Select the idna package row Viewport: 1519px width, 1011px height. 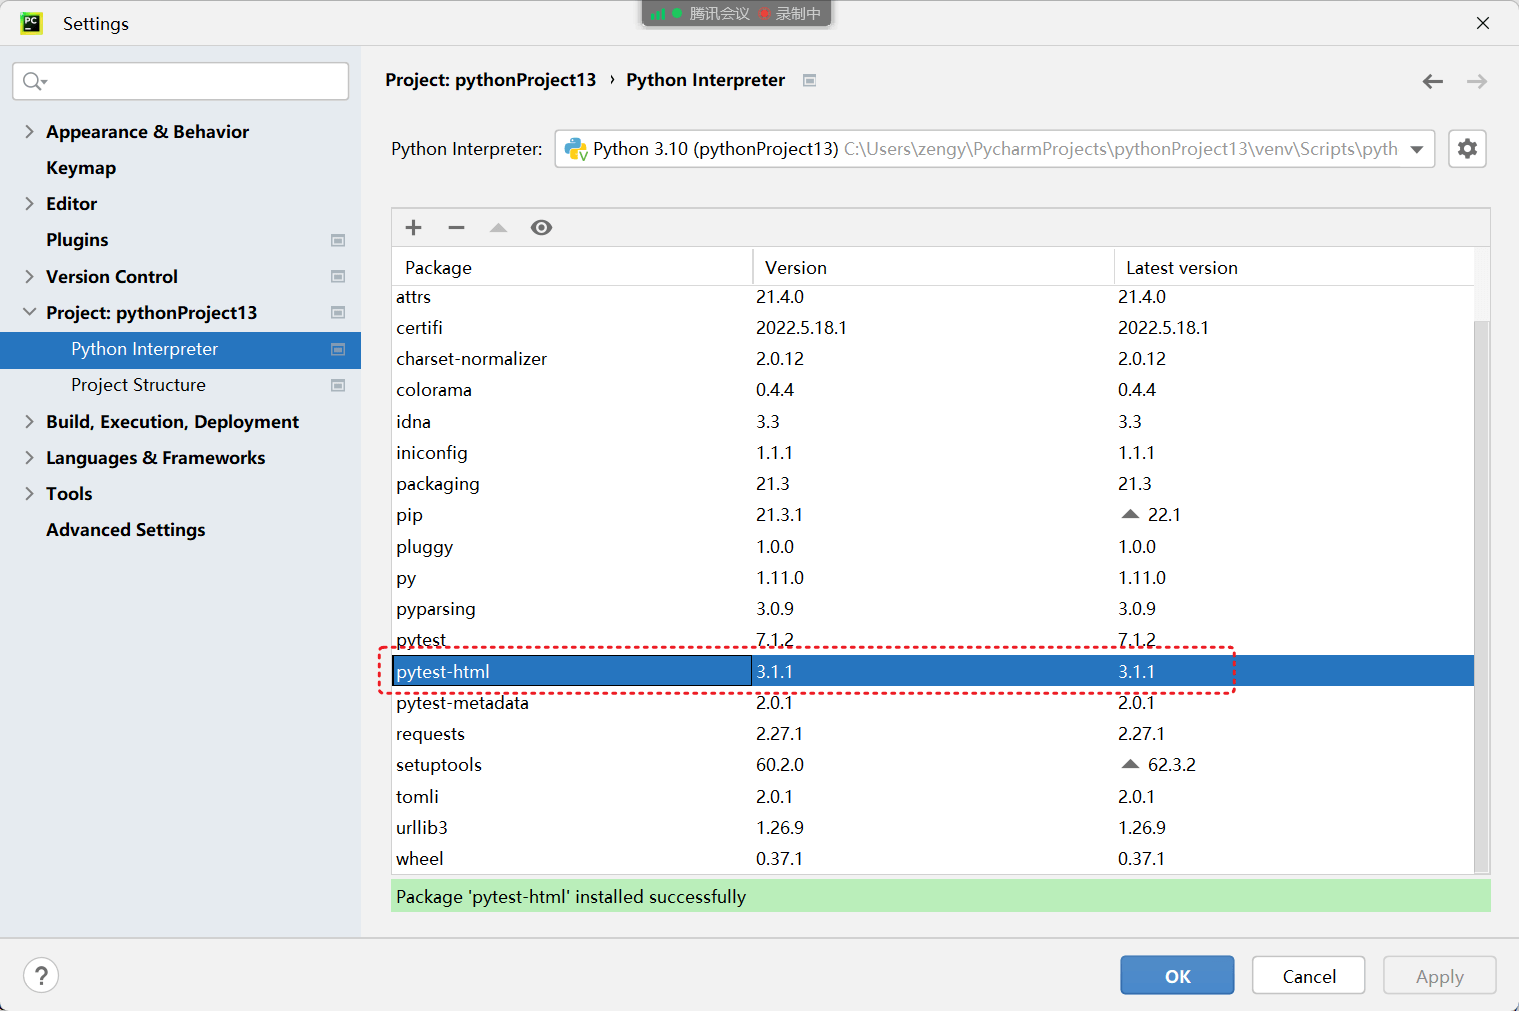point(933,421)
